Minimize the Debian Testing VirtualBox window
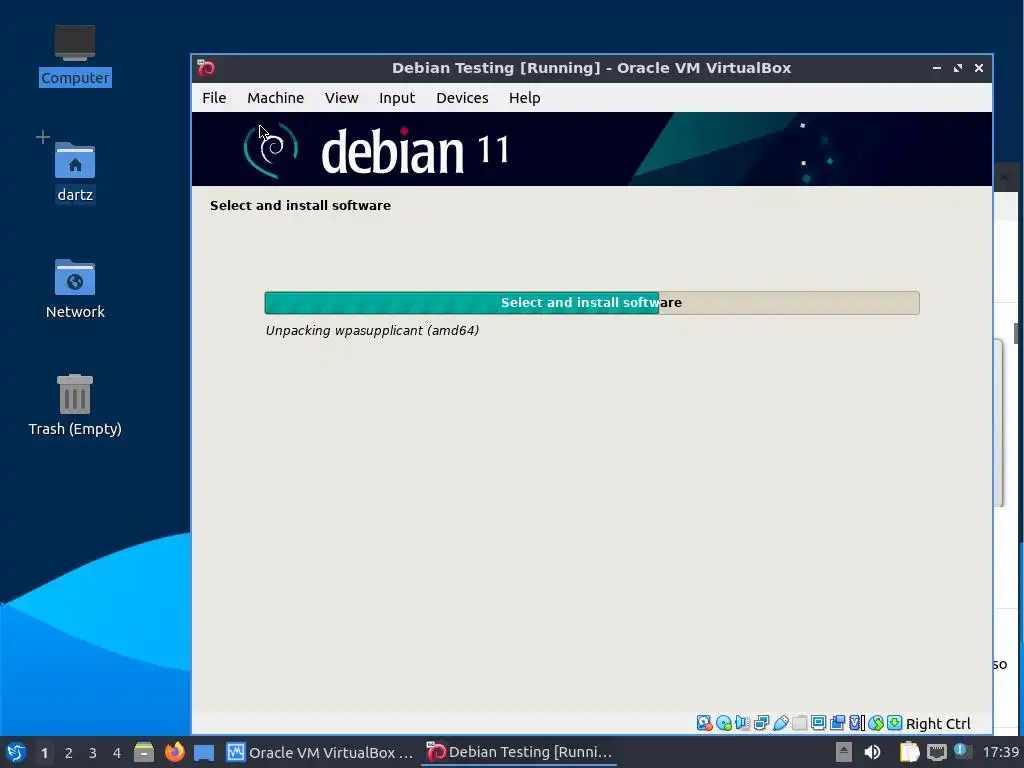Viewport: 1024px width, 768px height. (936, 68)
